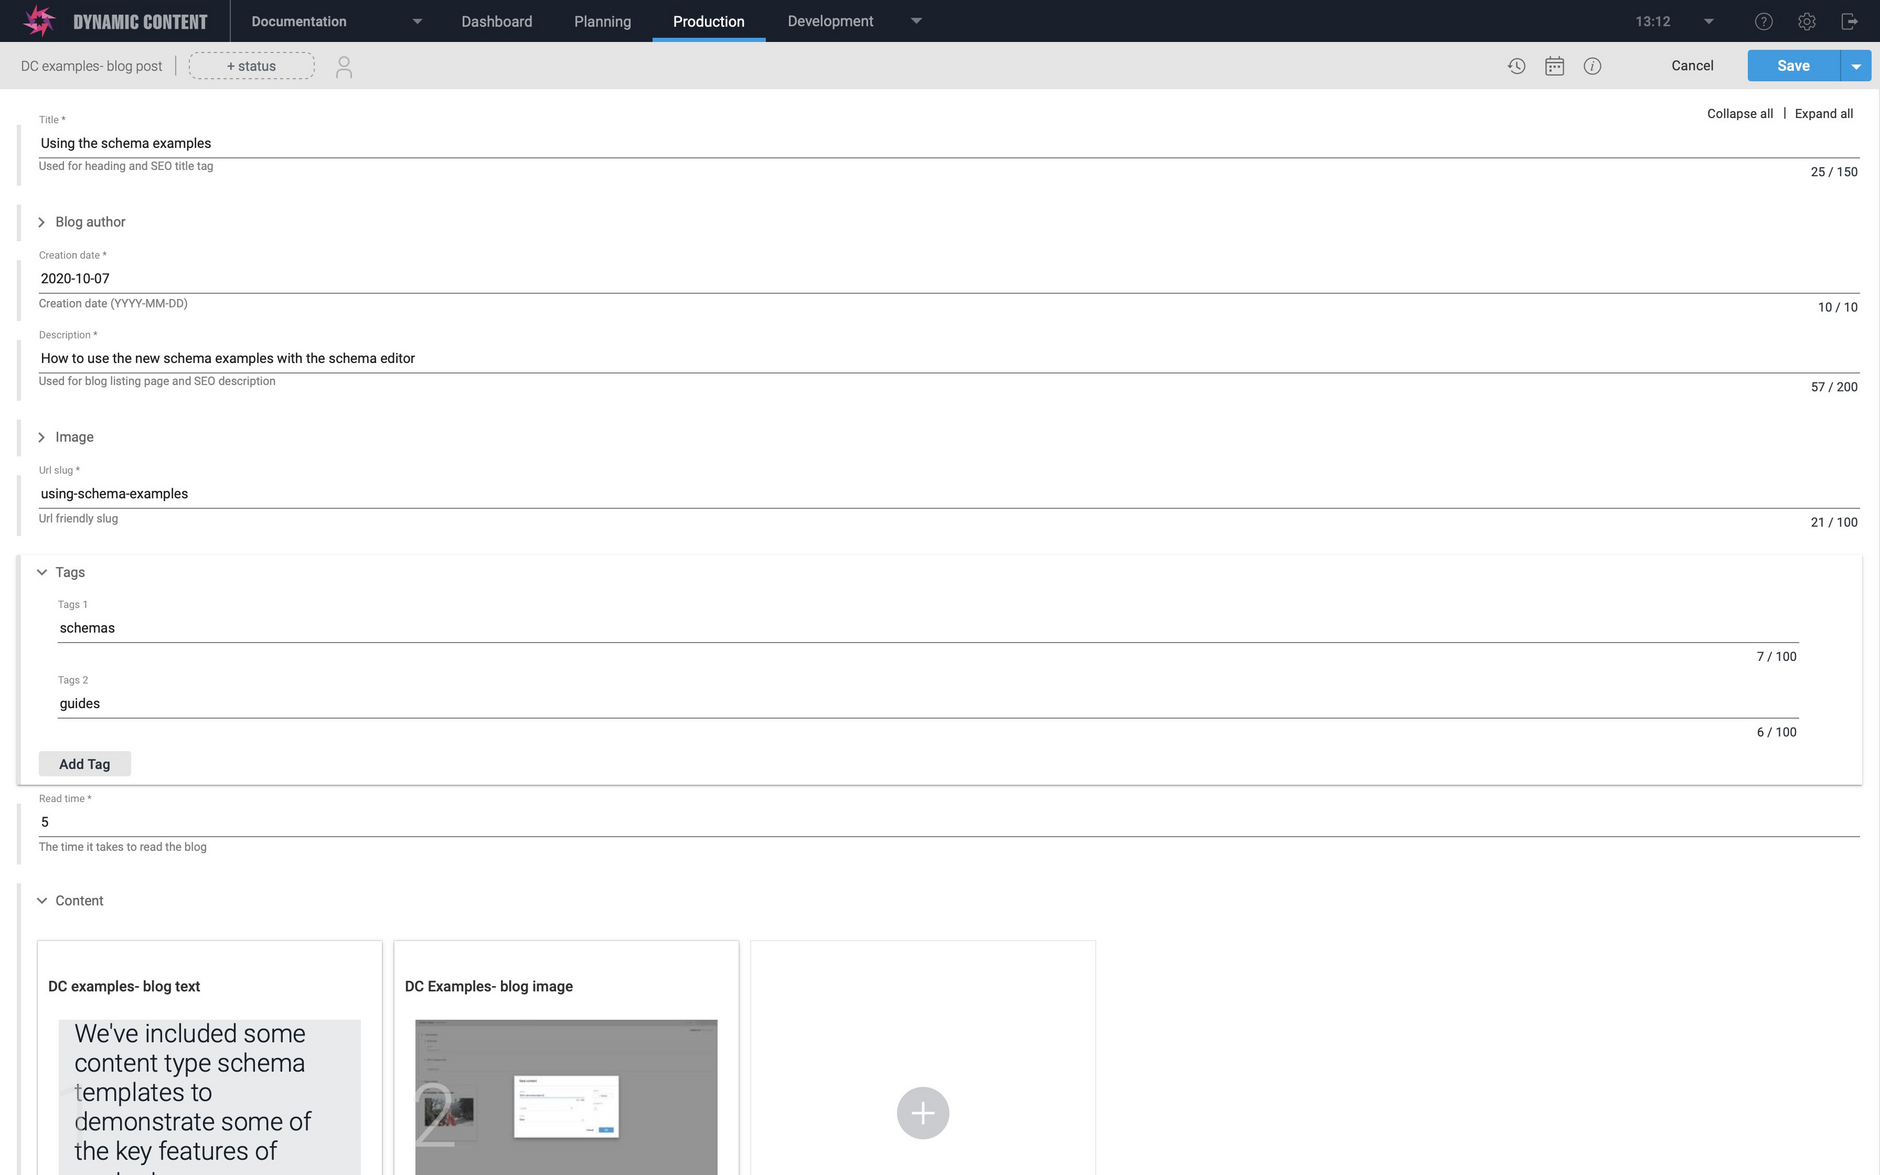The image size is (1880, 1175).
Task: Add content with the plus circle
Action: [922, 1112]
